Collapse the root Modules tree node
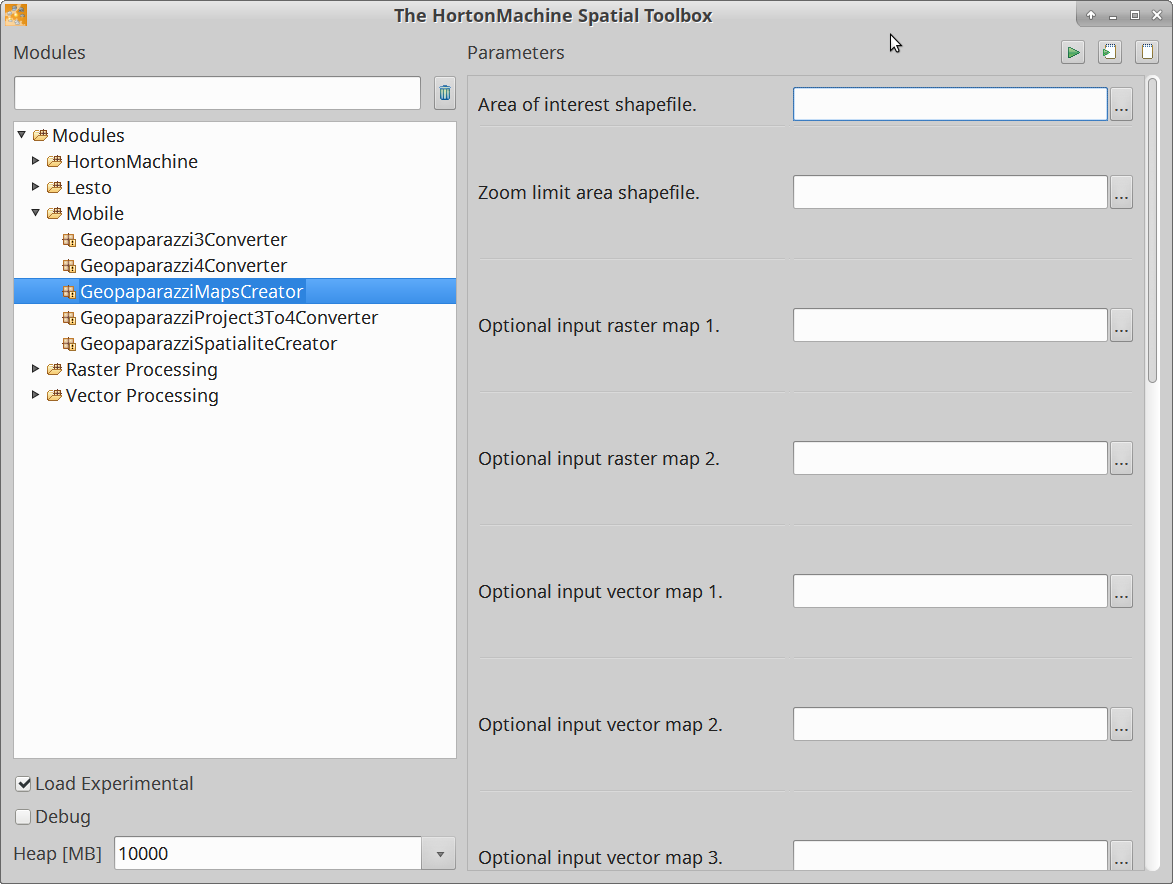The width and height of the screenshot is (1173, 884). [22, 135]
